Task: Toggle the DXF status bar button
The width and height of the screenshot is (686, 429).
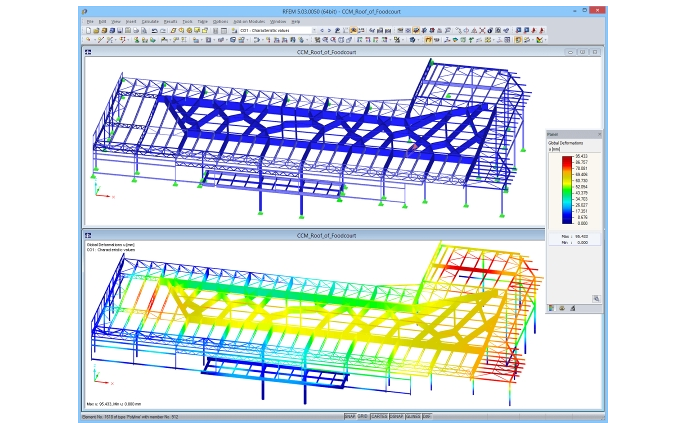Action: 427,417
